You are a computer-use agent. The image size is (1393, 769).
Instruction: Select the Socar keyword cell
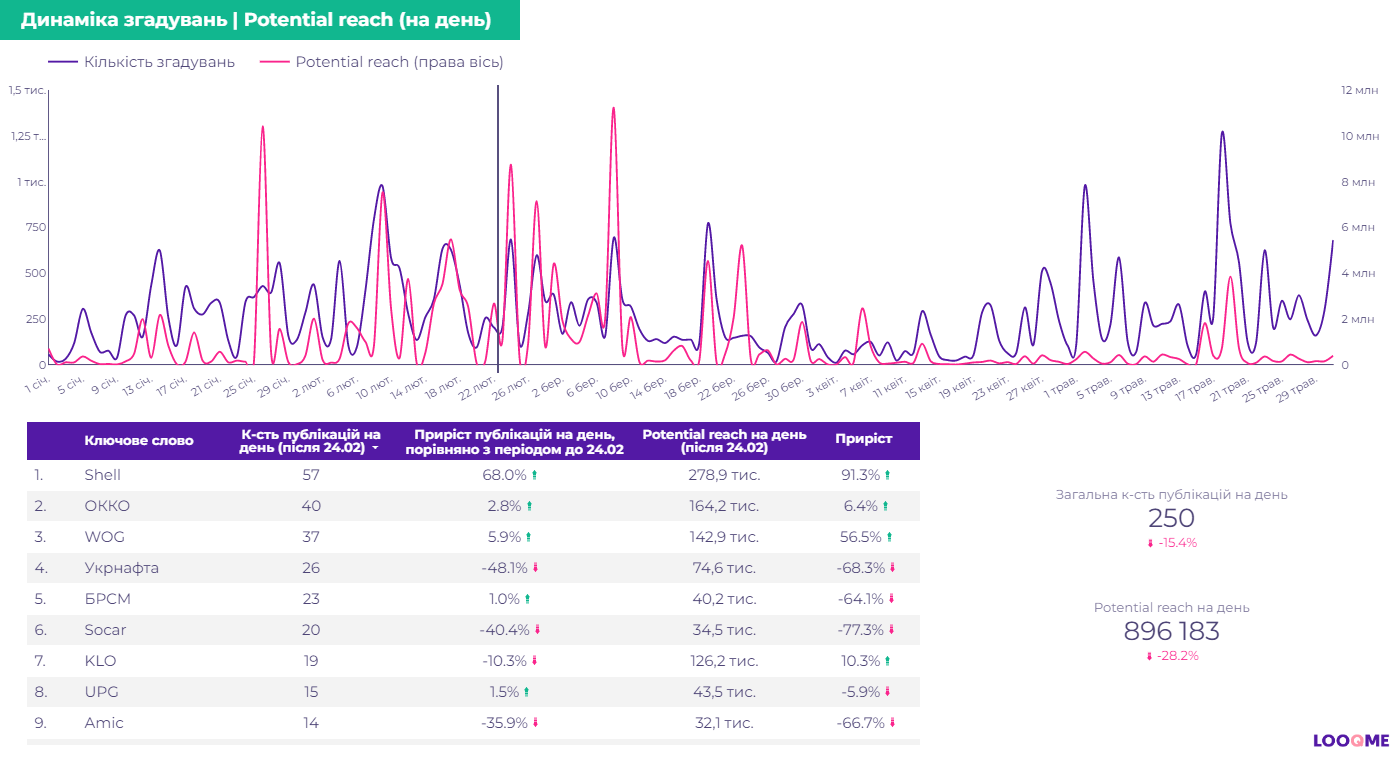coord(105,630)
